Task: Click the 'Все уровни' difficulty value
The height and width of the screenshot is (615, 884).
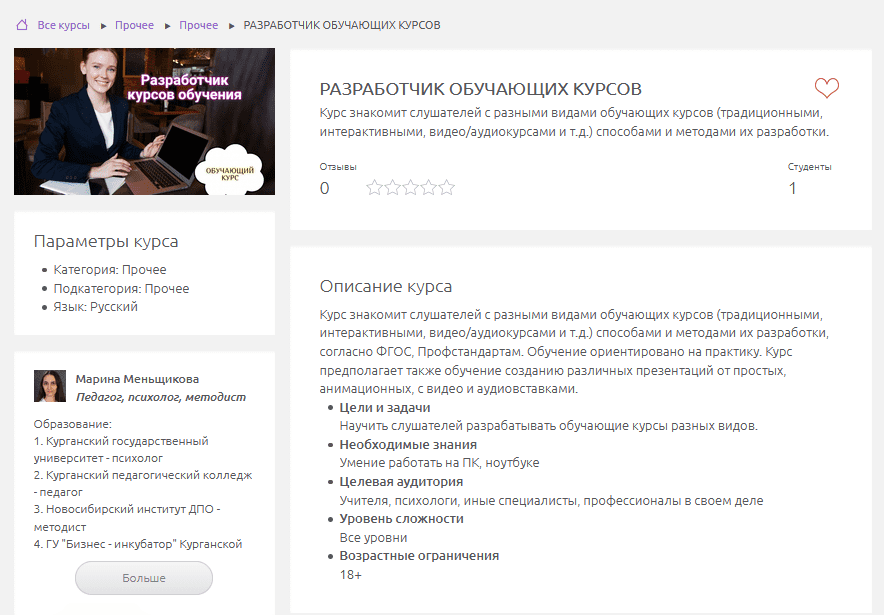Action: click(373, 538)
